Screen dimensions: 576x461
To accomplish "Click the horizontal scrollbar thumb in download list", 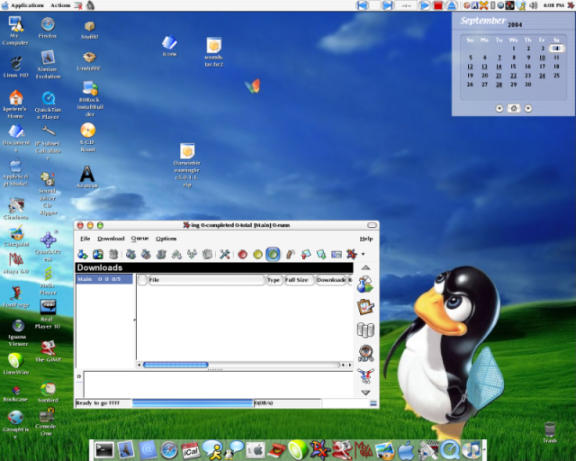I will [176, 365].
